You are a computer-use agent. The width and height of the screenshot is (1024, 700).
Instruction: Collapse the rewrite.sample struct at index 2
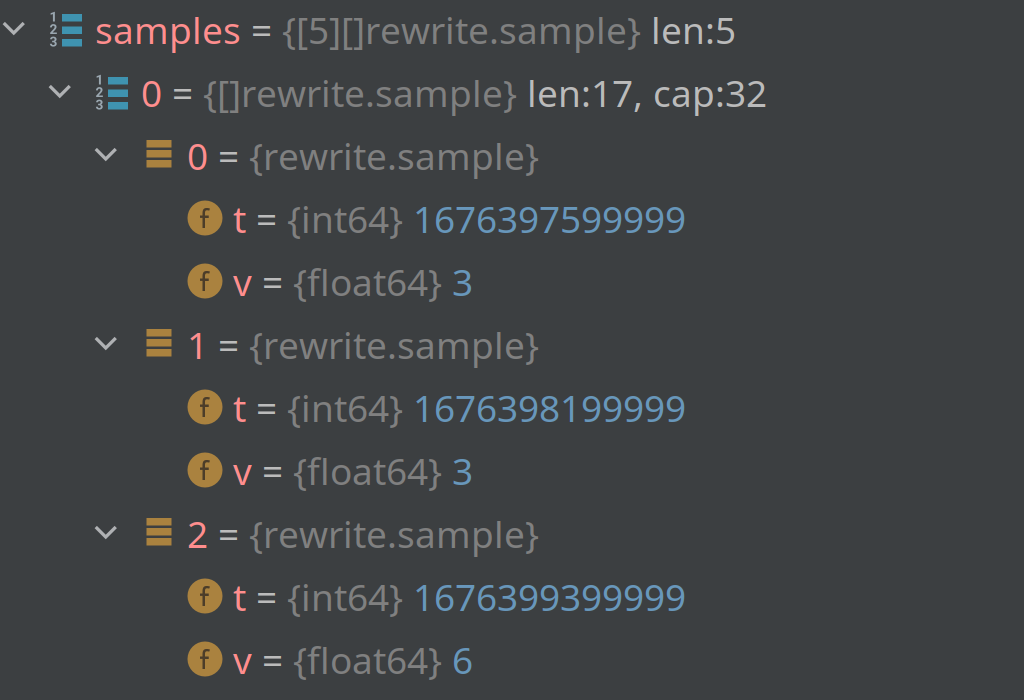(106, 533)
